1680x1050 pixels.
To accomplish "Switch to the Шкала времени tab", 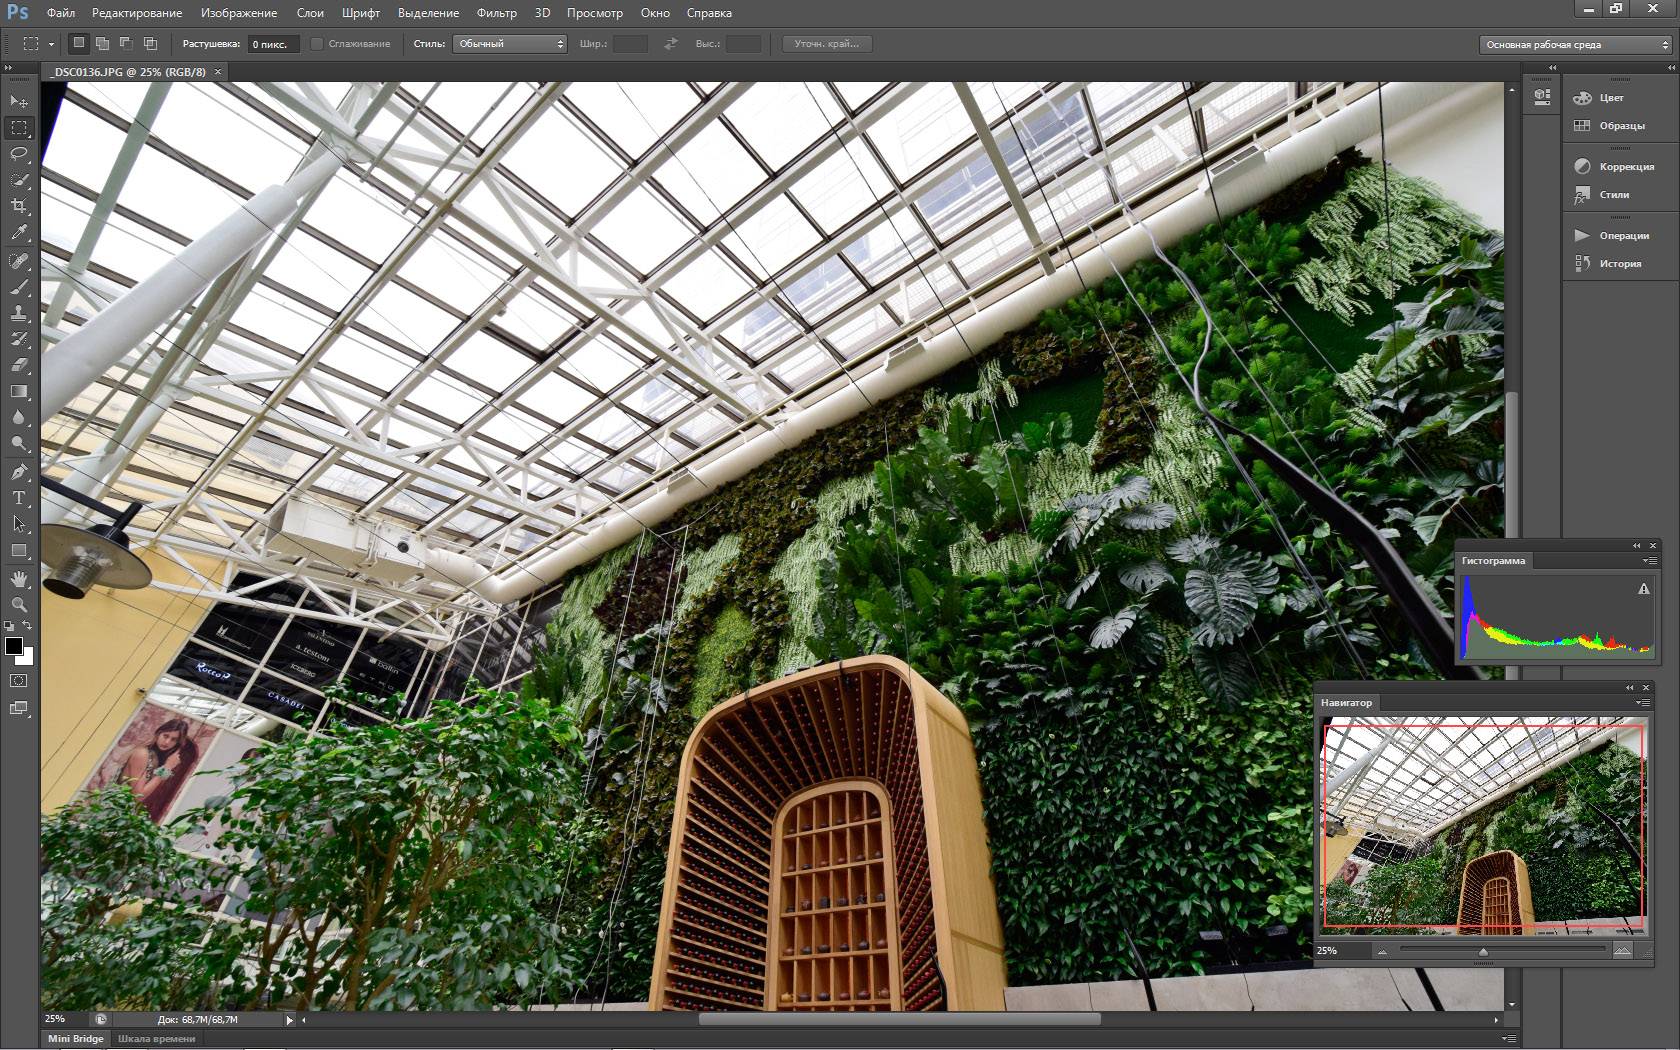I will point(157,1039).
